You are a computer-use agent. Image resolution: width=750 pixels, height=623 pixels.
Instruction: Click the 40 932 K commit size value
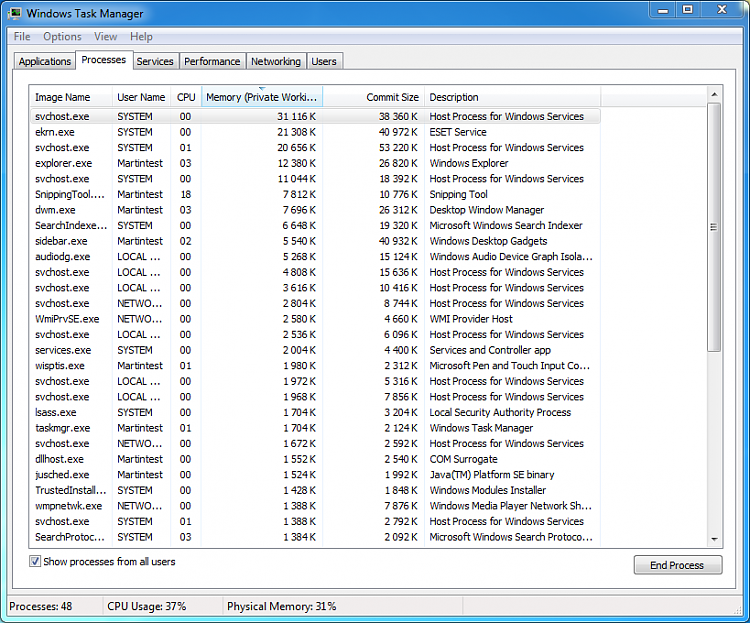tap(398, 241)
